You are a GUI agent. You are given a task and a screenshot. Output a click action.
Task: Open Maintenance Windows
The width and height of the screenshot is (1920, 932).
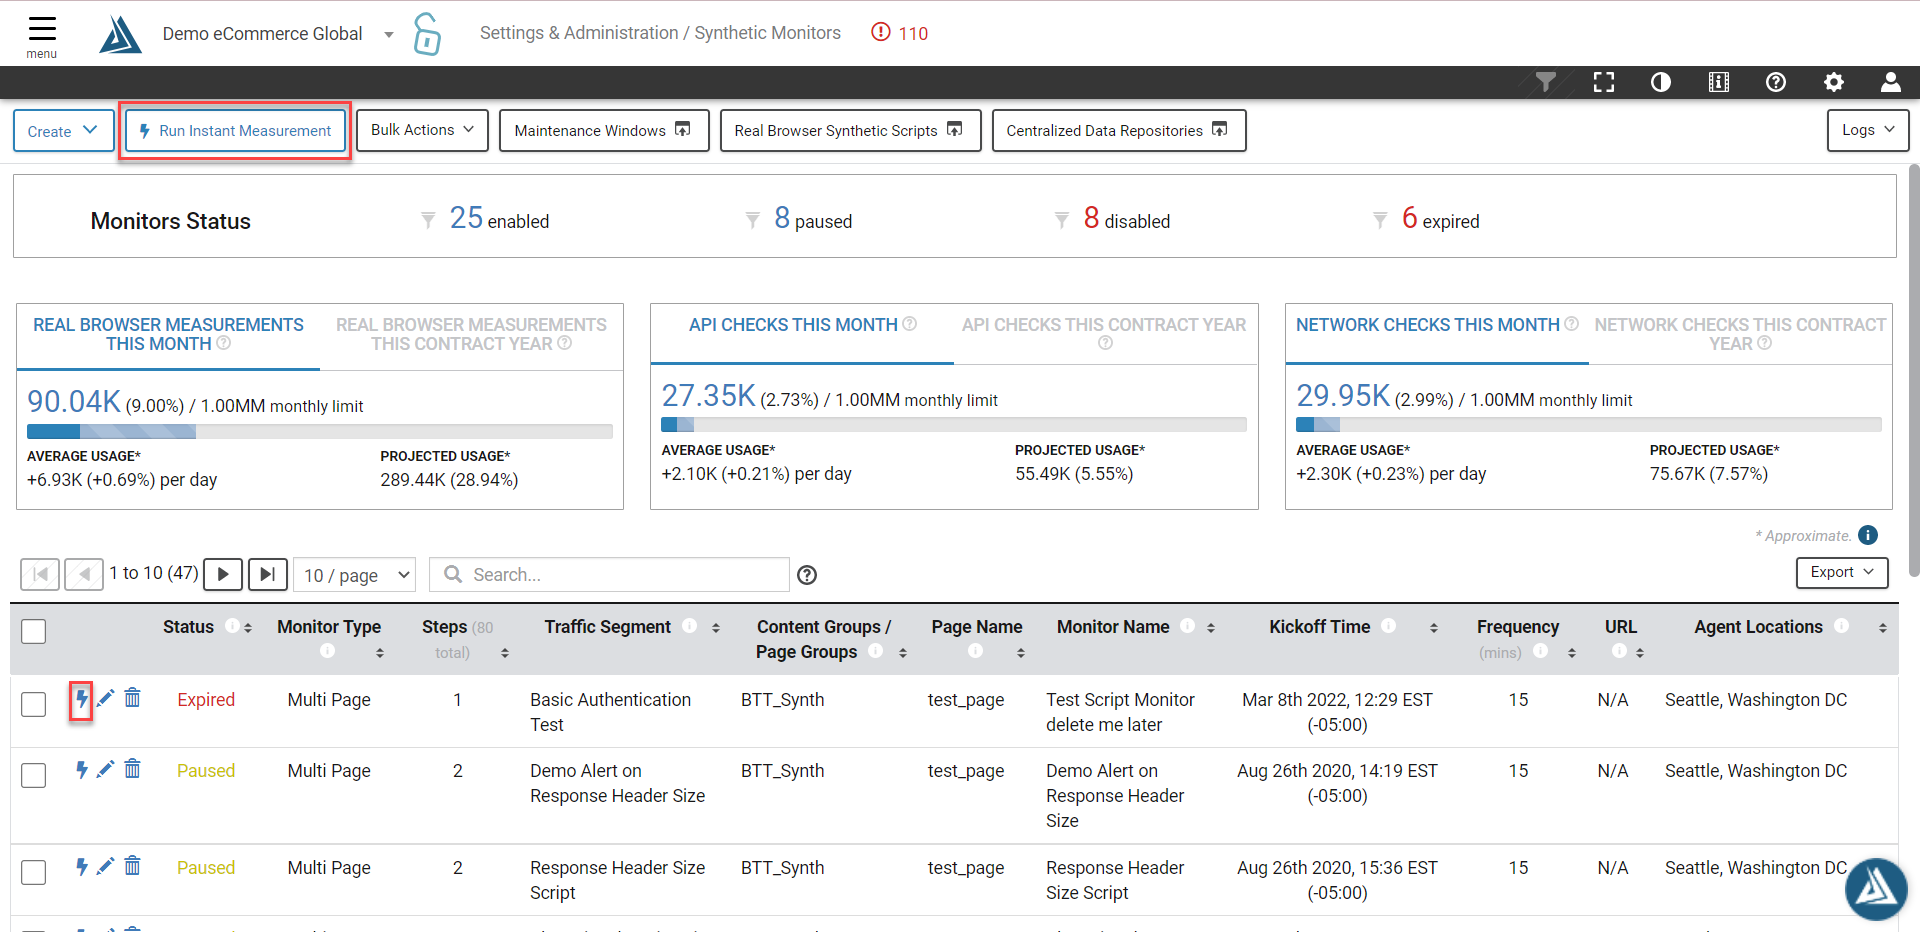coord(604,130)
